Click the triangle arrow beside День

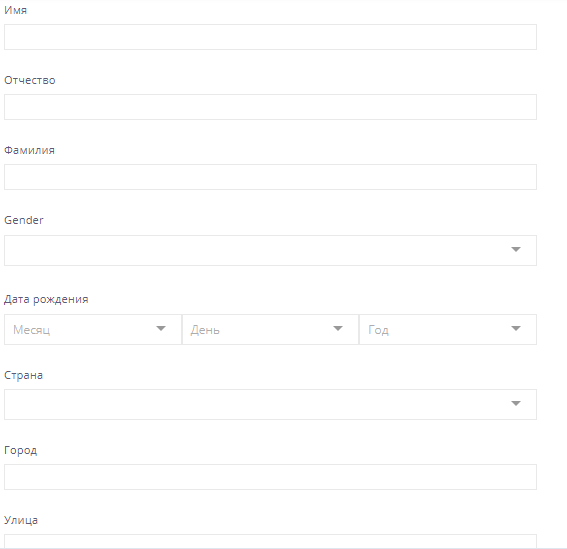point(338,328)
